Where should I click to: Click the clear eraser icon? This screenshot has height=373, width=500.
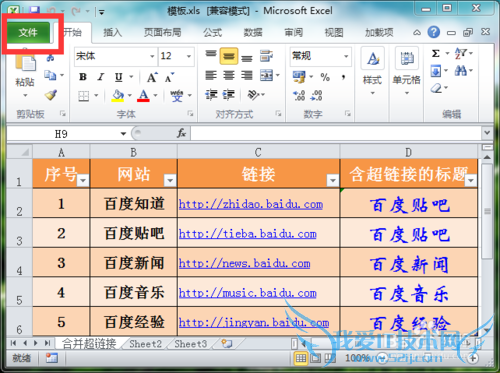[x=436, y=88]
